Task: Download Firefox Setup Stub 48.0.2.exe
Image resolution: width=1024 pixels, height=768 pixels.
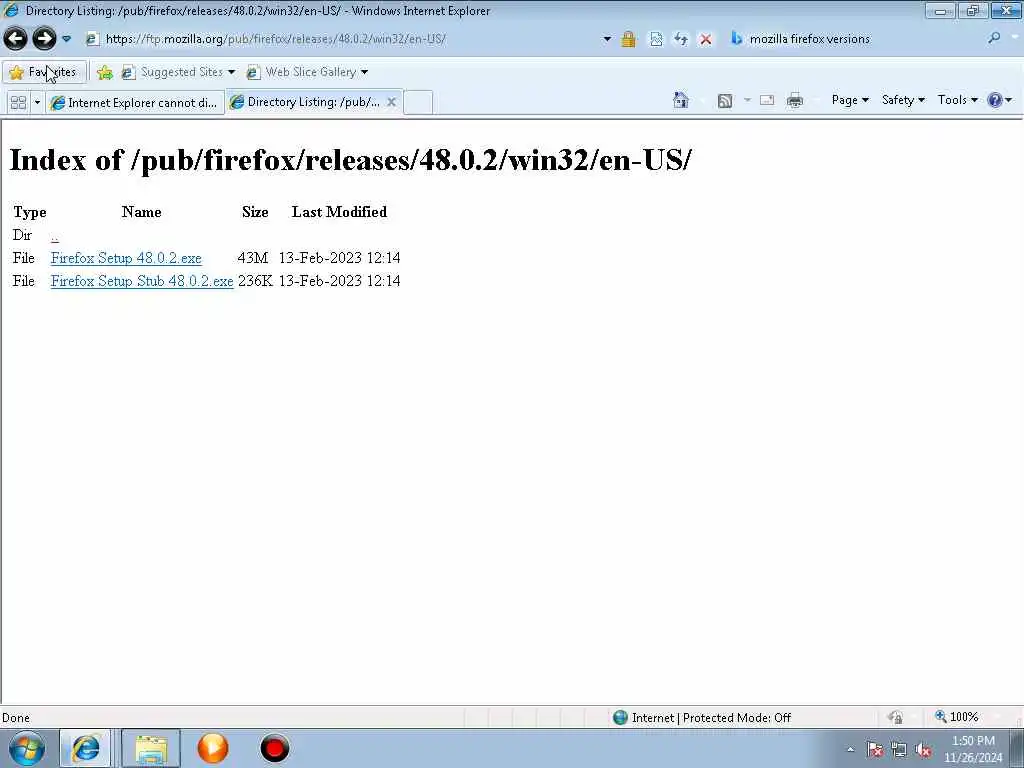Action: [142, 281]
